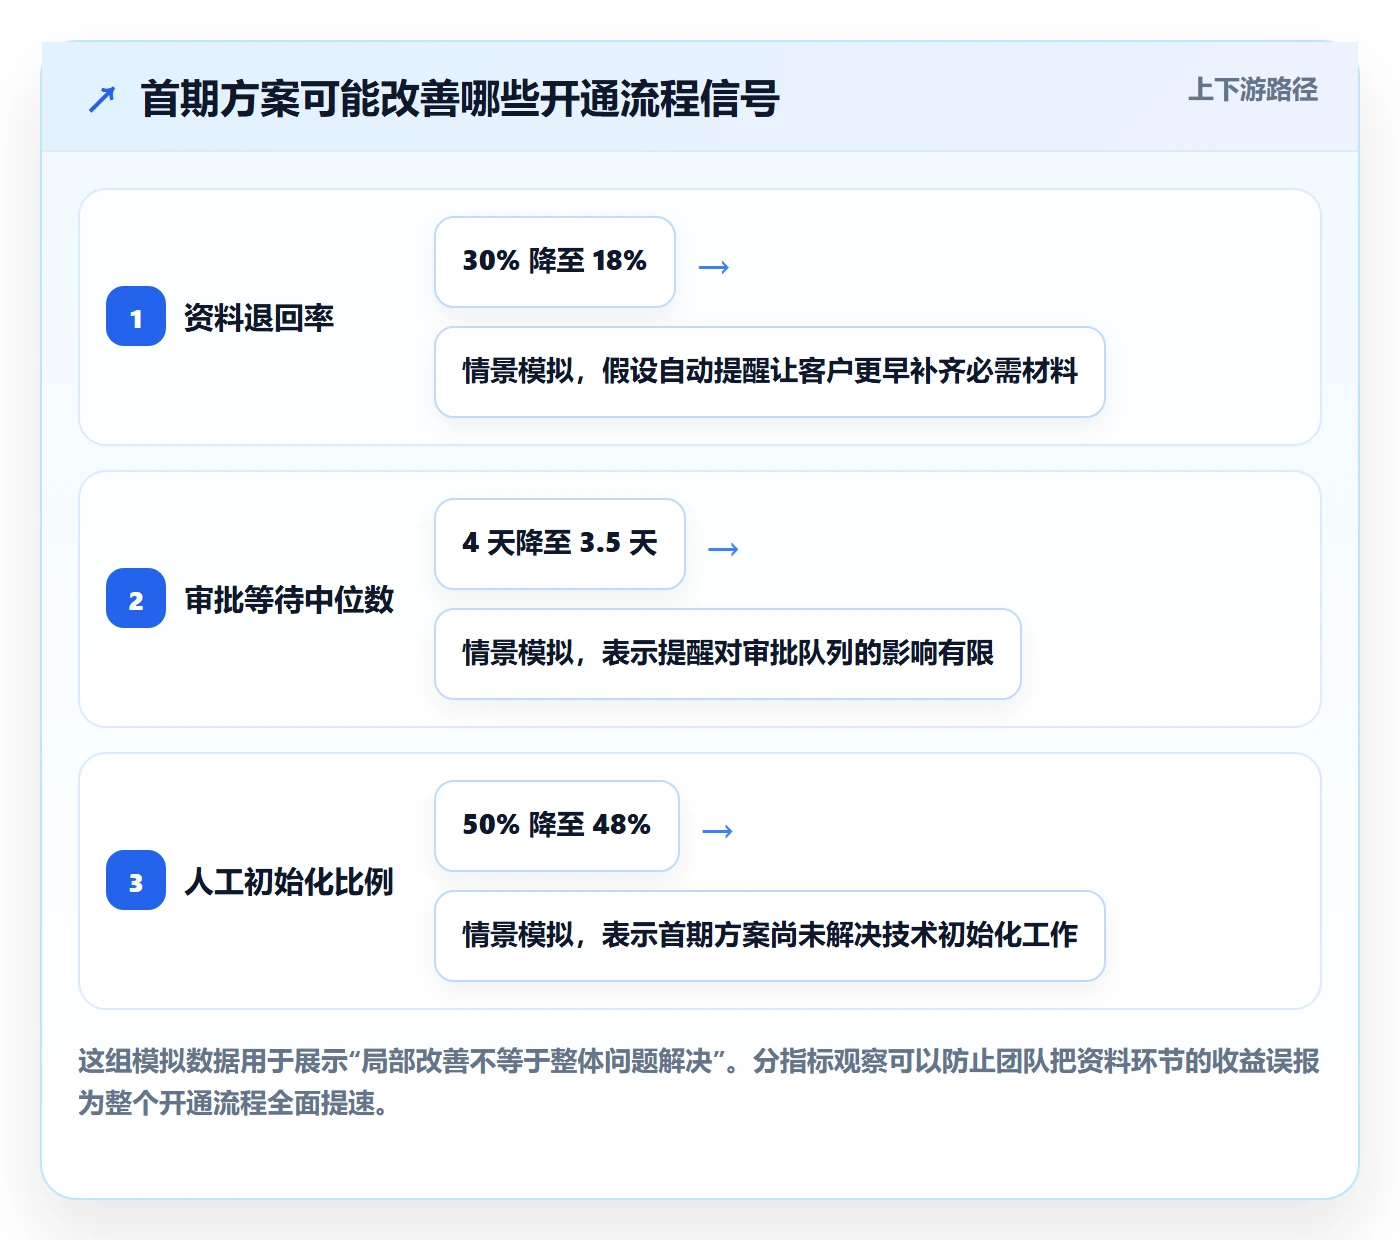
Task: Select the title 首期方案可能改善哪些开通流程信号
Action: click(460, 99)
